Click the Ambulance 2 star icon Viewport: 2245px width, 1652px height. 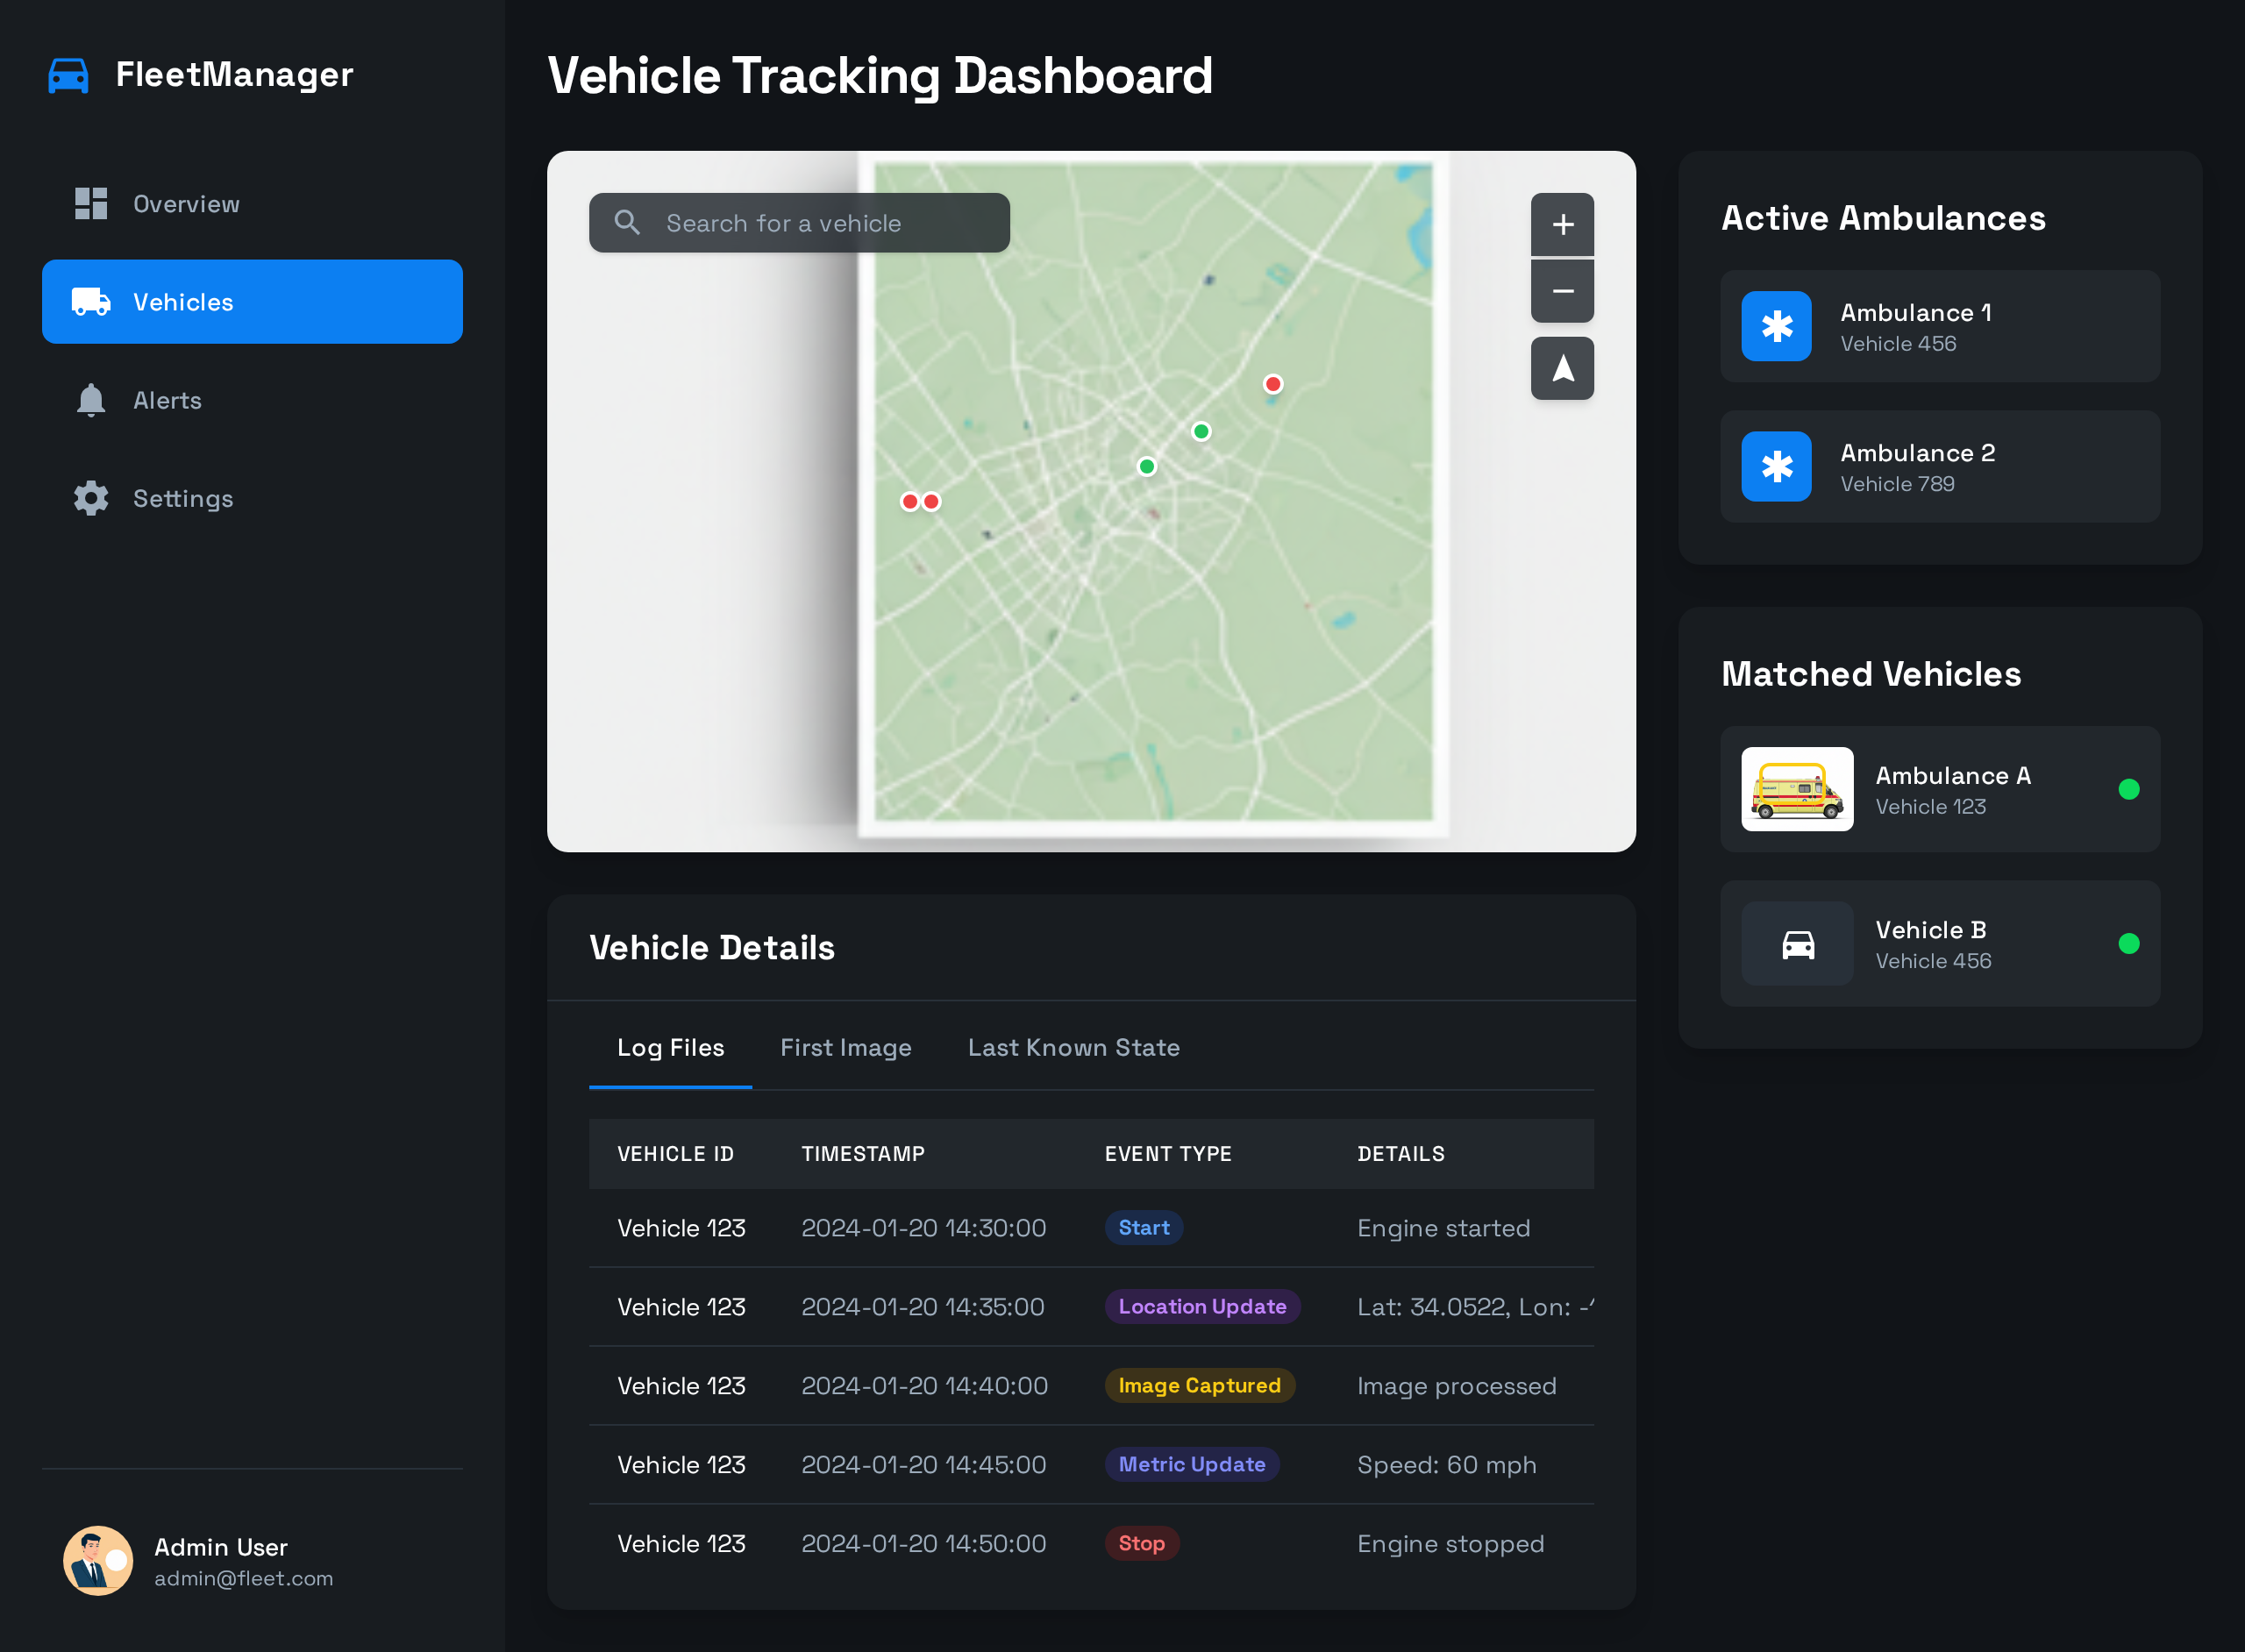(1776, 467)
